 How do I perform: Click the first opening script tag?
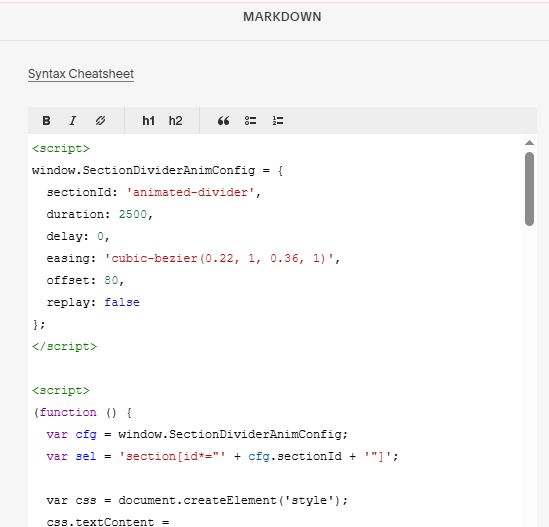coord(61,148)
